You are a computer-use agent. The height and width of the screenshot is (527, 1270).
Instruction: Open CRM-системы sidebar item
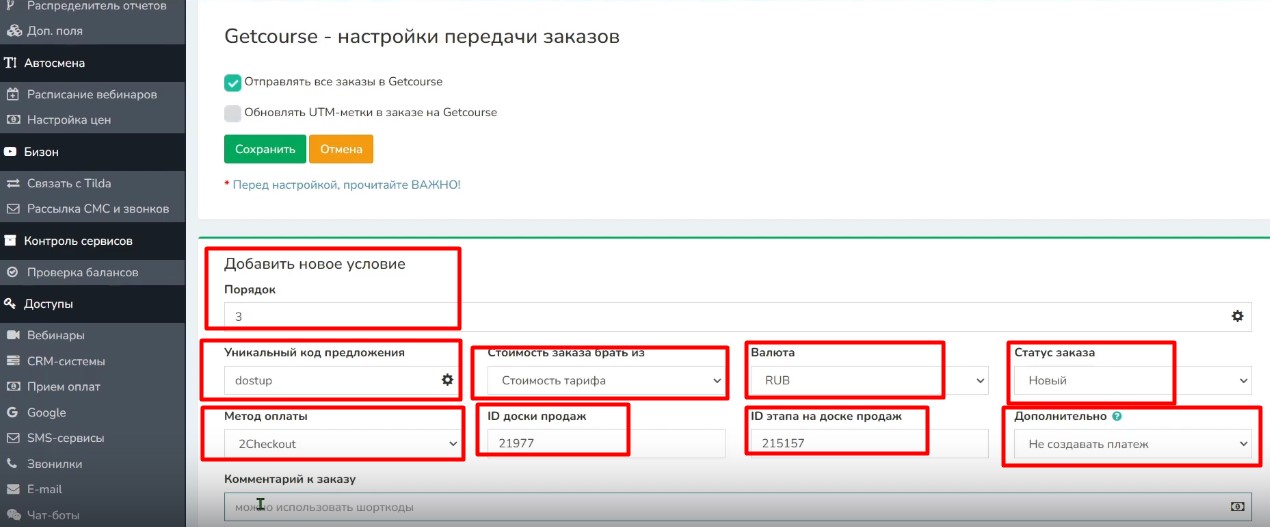pos(66,361)
